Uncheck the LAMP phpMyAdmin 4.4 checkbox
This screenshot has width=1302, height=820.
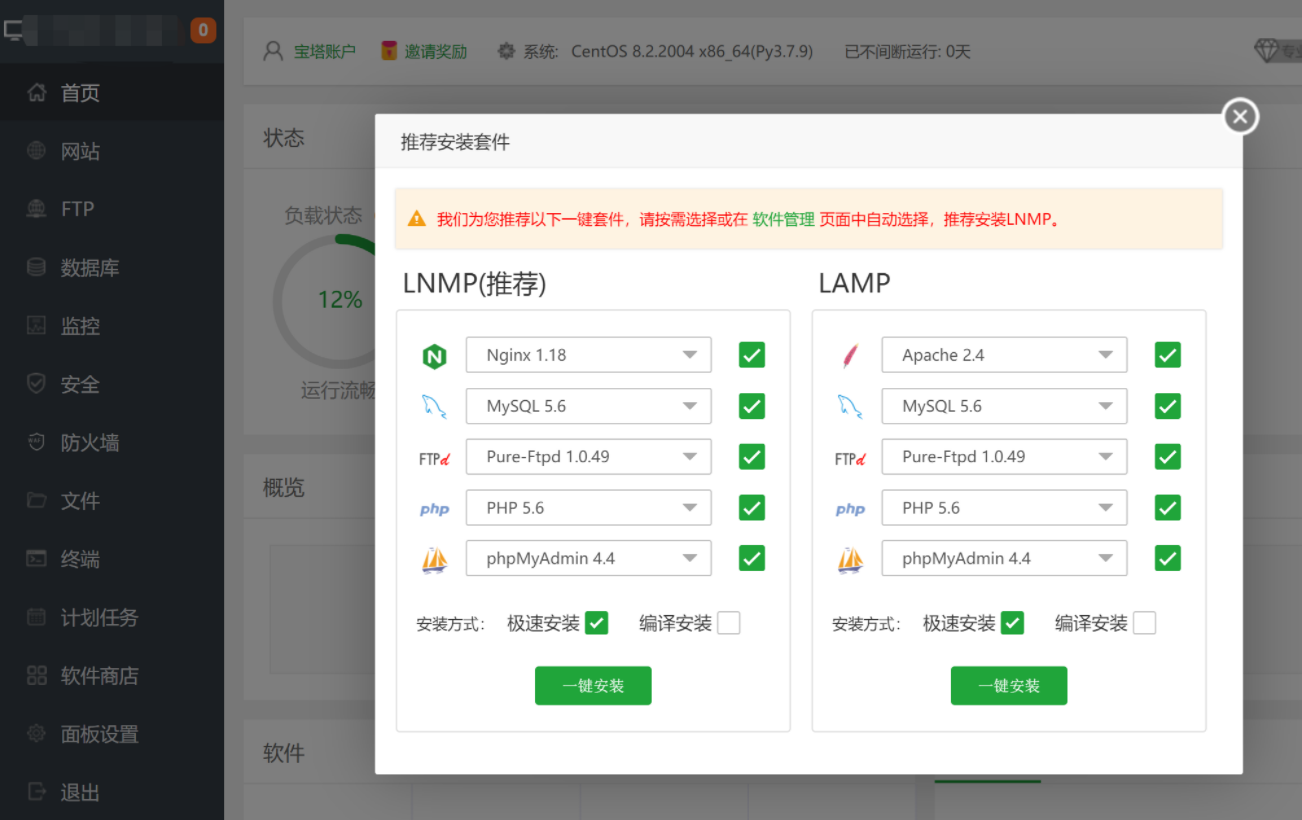1167,558
